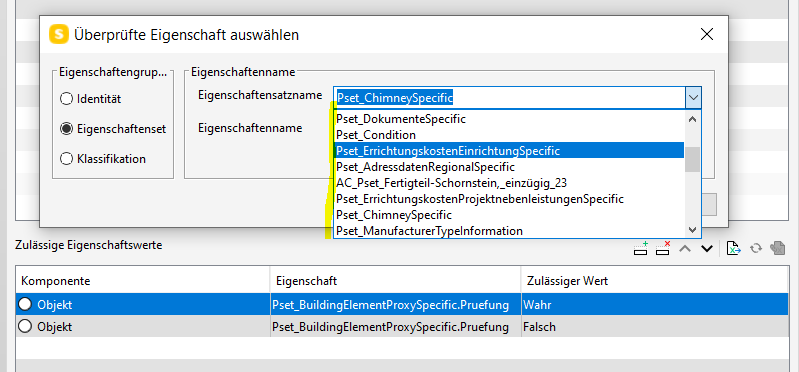Click the dropdown list scrollbar thumb
The image size is (799, 372).
(x=692, y=160)
